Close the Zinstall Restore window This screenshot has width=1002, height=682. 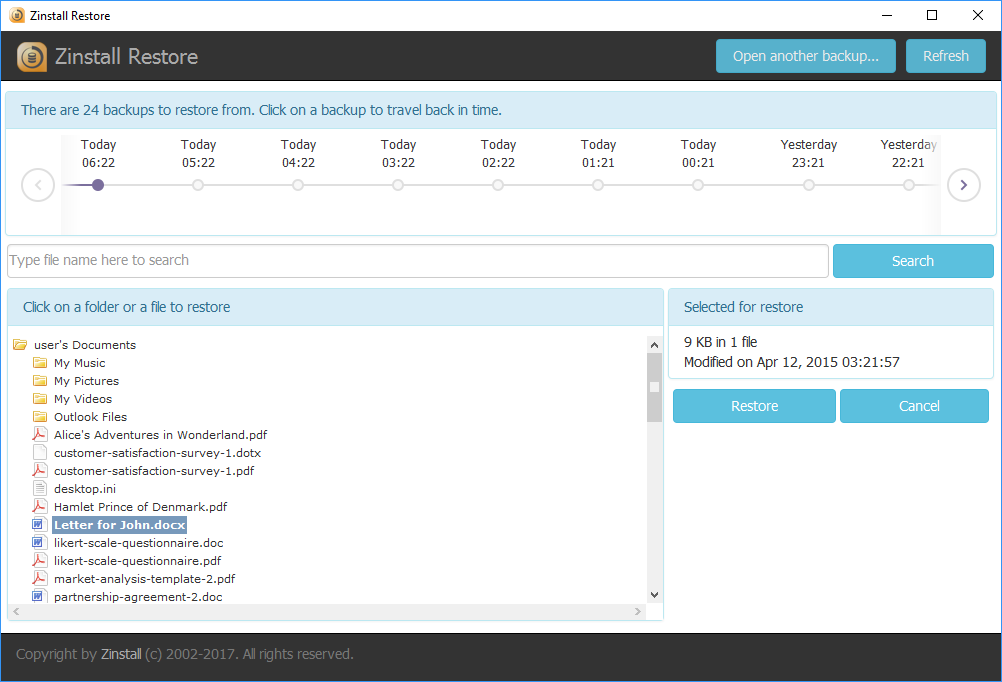(x=978, y=15)
